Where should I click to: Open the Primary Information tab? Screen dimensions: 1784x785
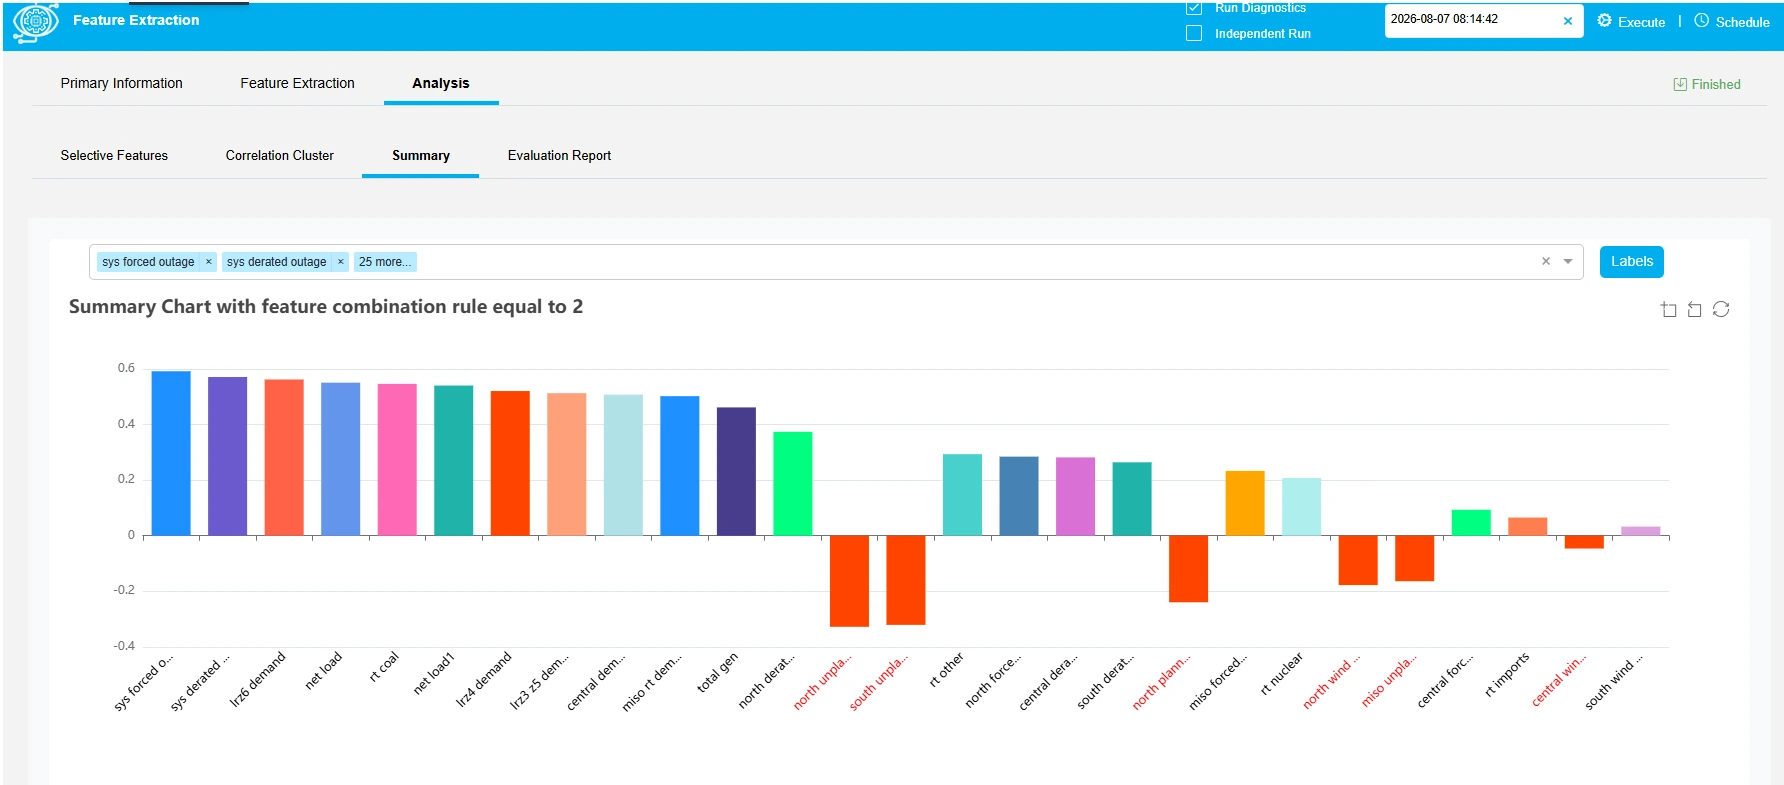click(x=121, y=83)
